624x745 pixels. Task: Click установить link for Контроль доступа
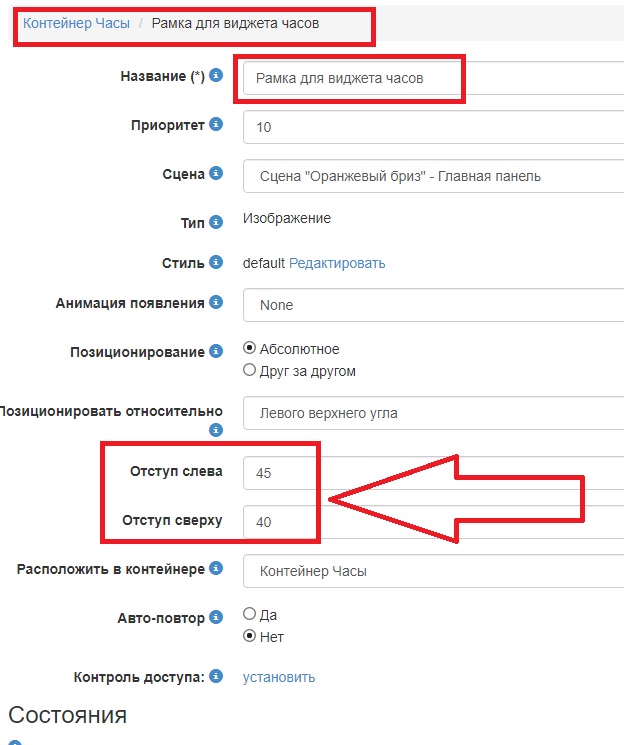(x=279, y=677)
